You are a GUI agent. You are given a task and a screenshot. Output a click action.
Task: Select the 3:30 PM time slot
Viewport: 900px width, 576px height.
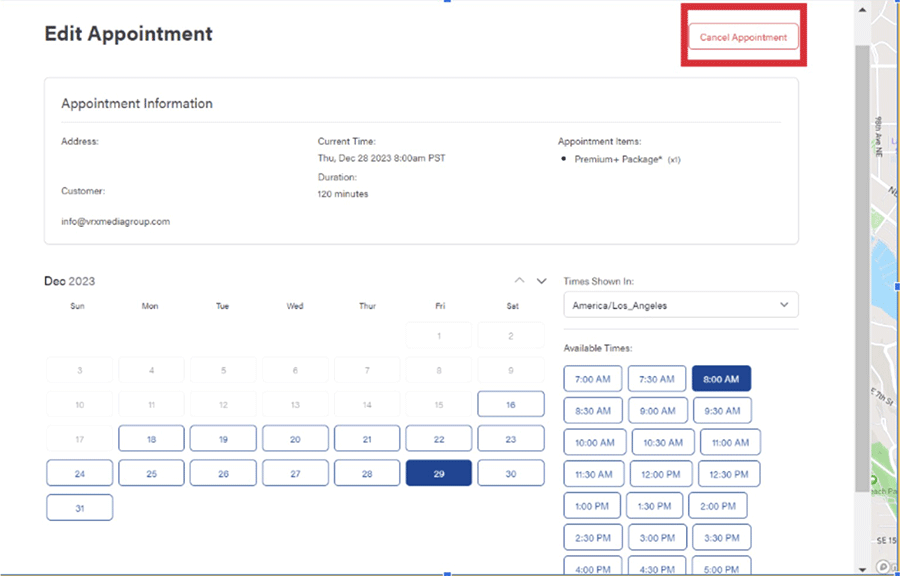point(721,538)
